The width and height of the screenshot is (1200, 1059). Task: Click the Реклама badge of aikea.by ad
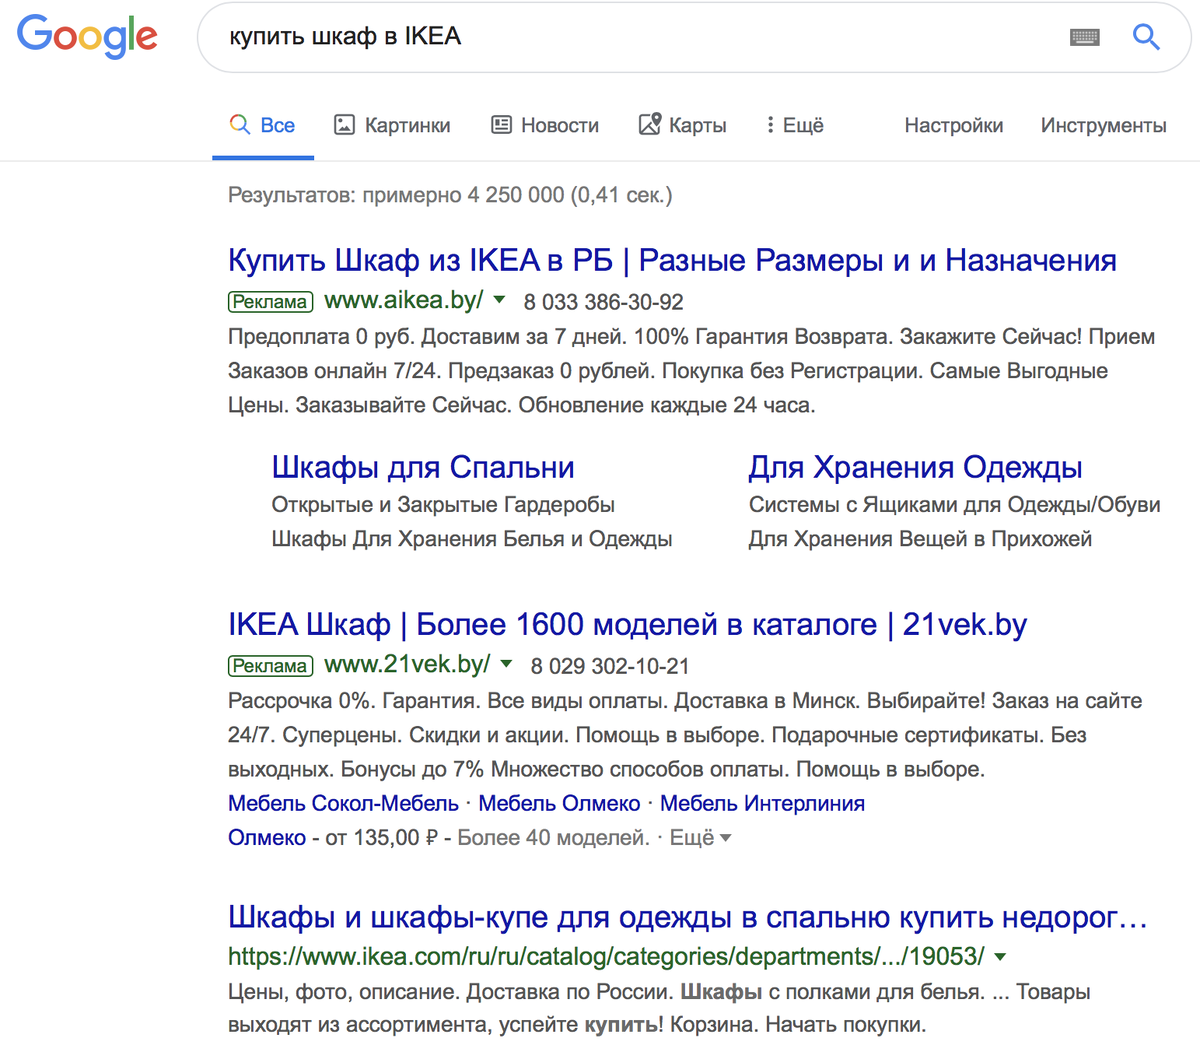270,302
